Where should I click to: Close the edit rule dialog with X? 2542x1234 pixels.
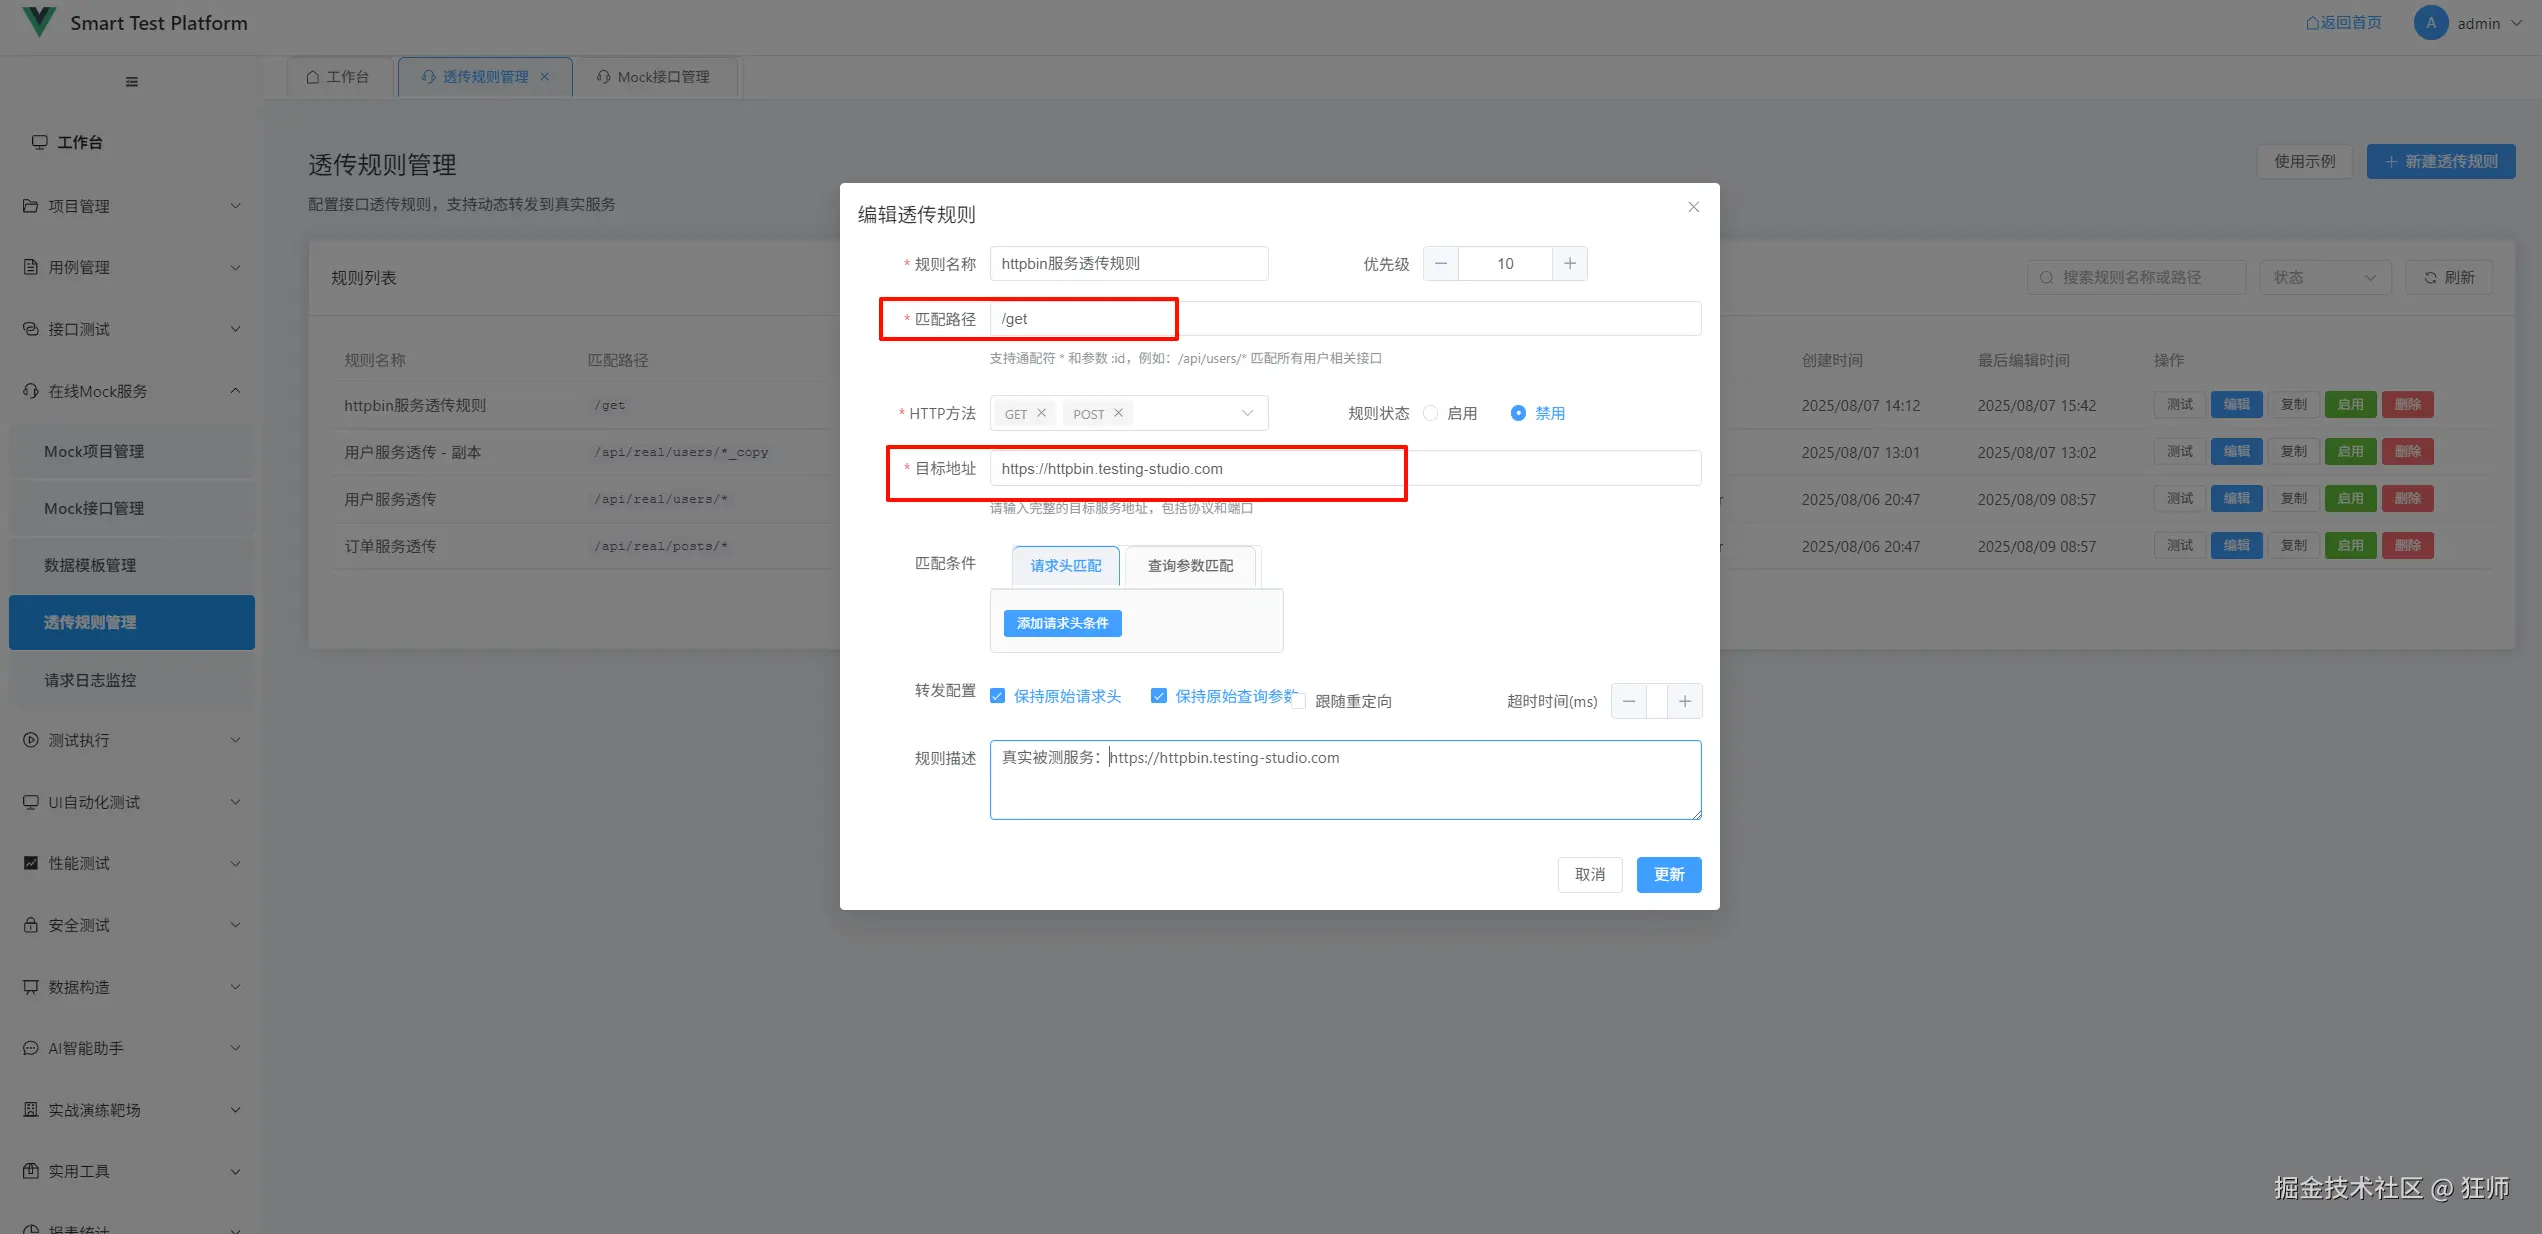point(1693,207)
